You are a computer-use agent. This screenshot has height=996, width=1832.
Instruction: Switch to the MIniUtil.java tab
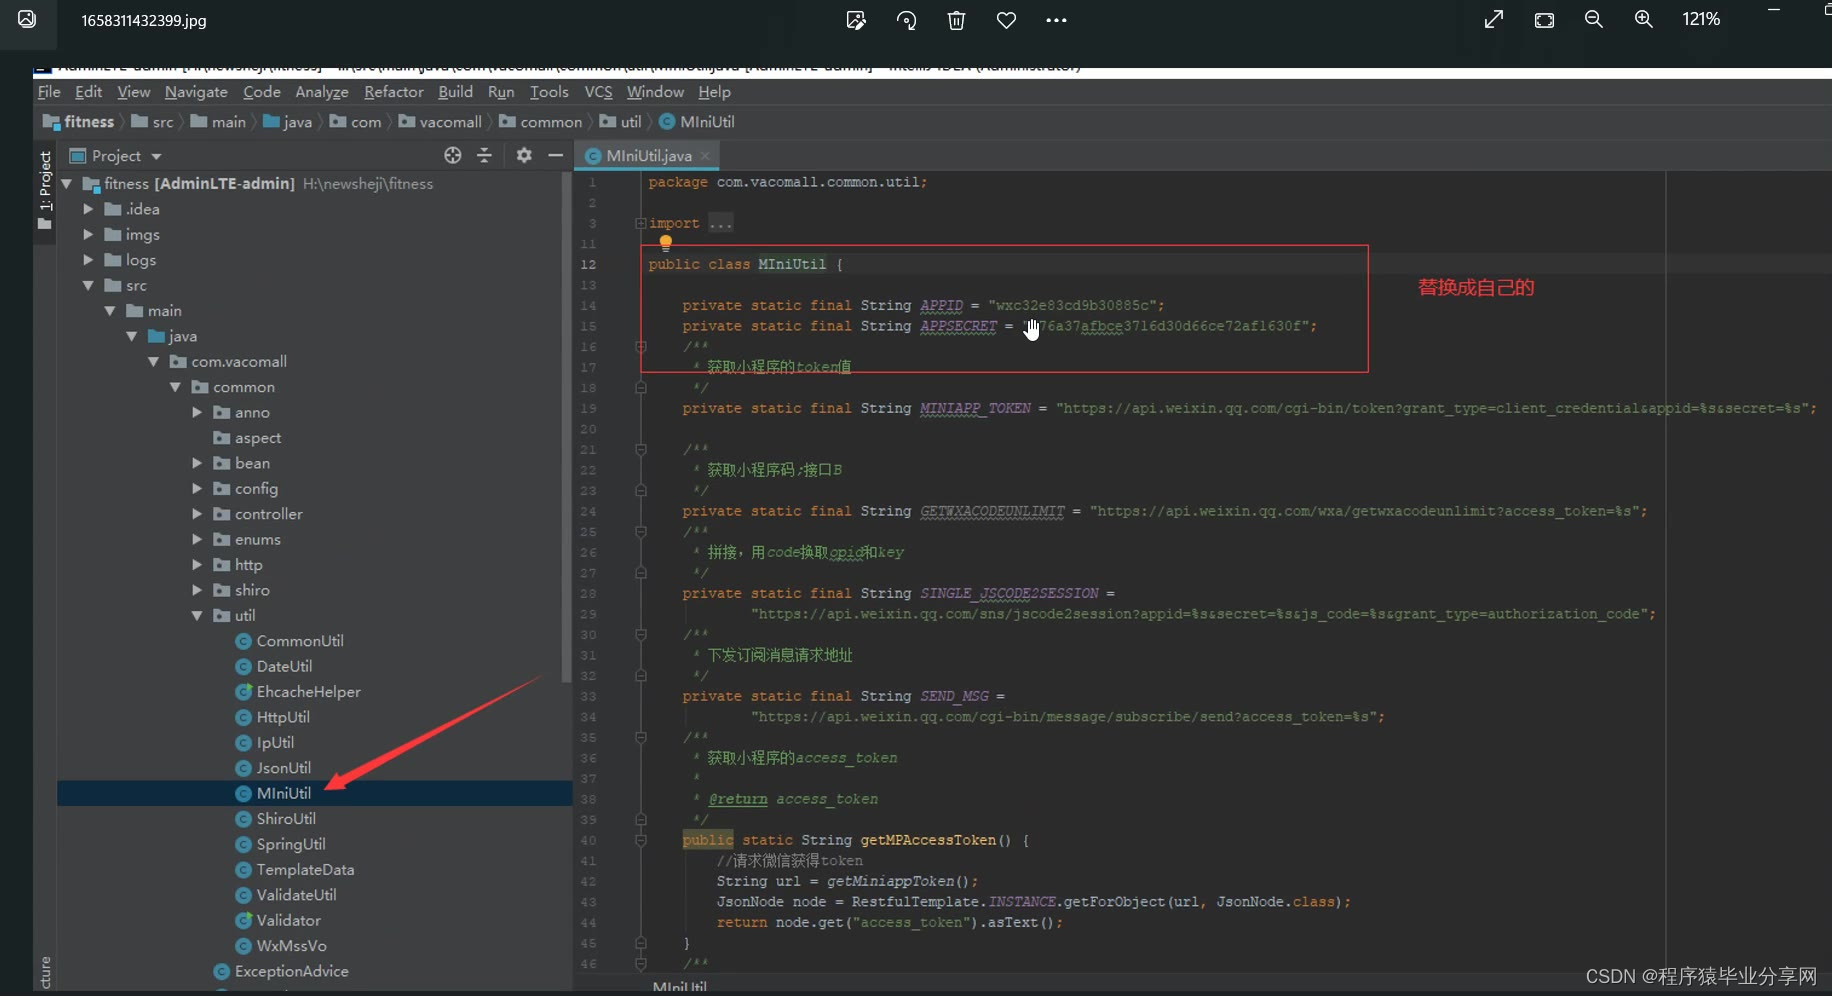pos(648,156)
